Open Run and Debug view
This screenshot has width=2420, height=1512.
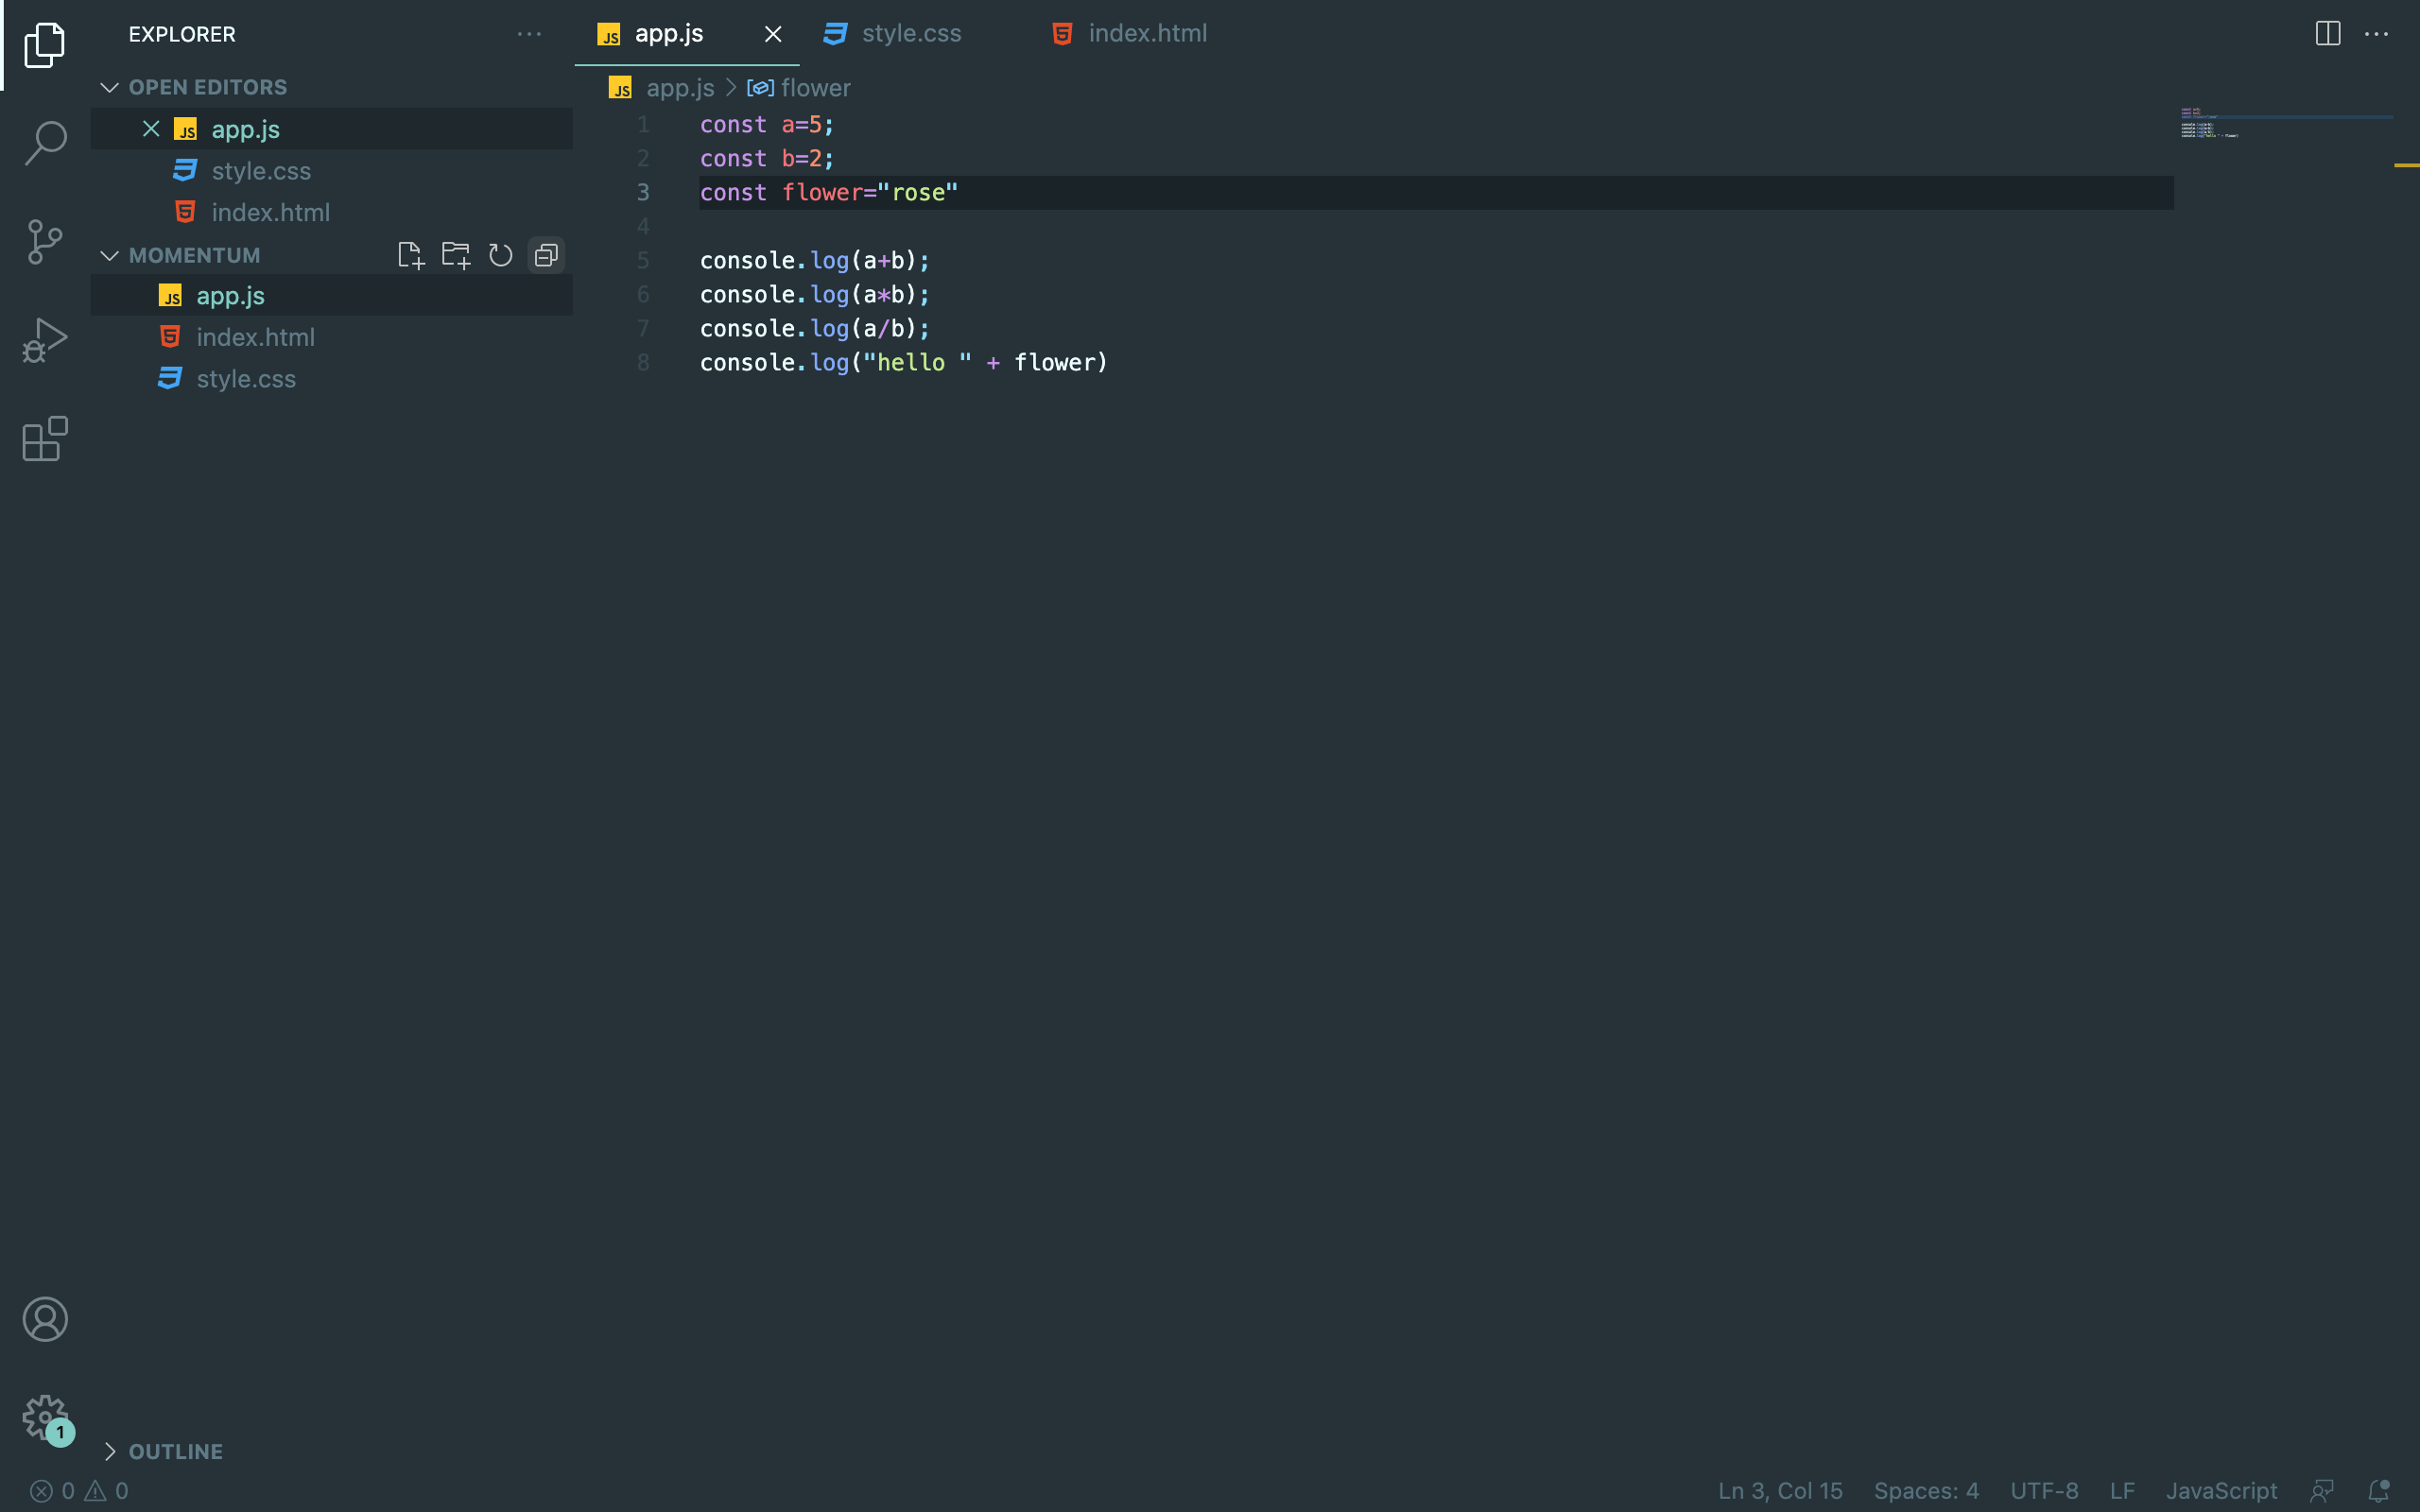45,340
